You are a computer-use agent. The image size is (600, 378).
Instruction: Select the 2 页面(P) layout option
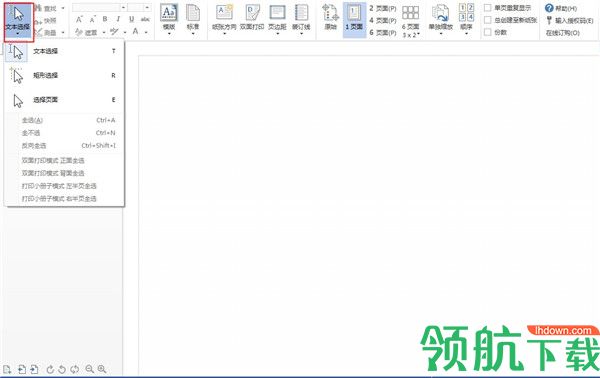pos(383,8)
